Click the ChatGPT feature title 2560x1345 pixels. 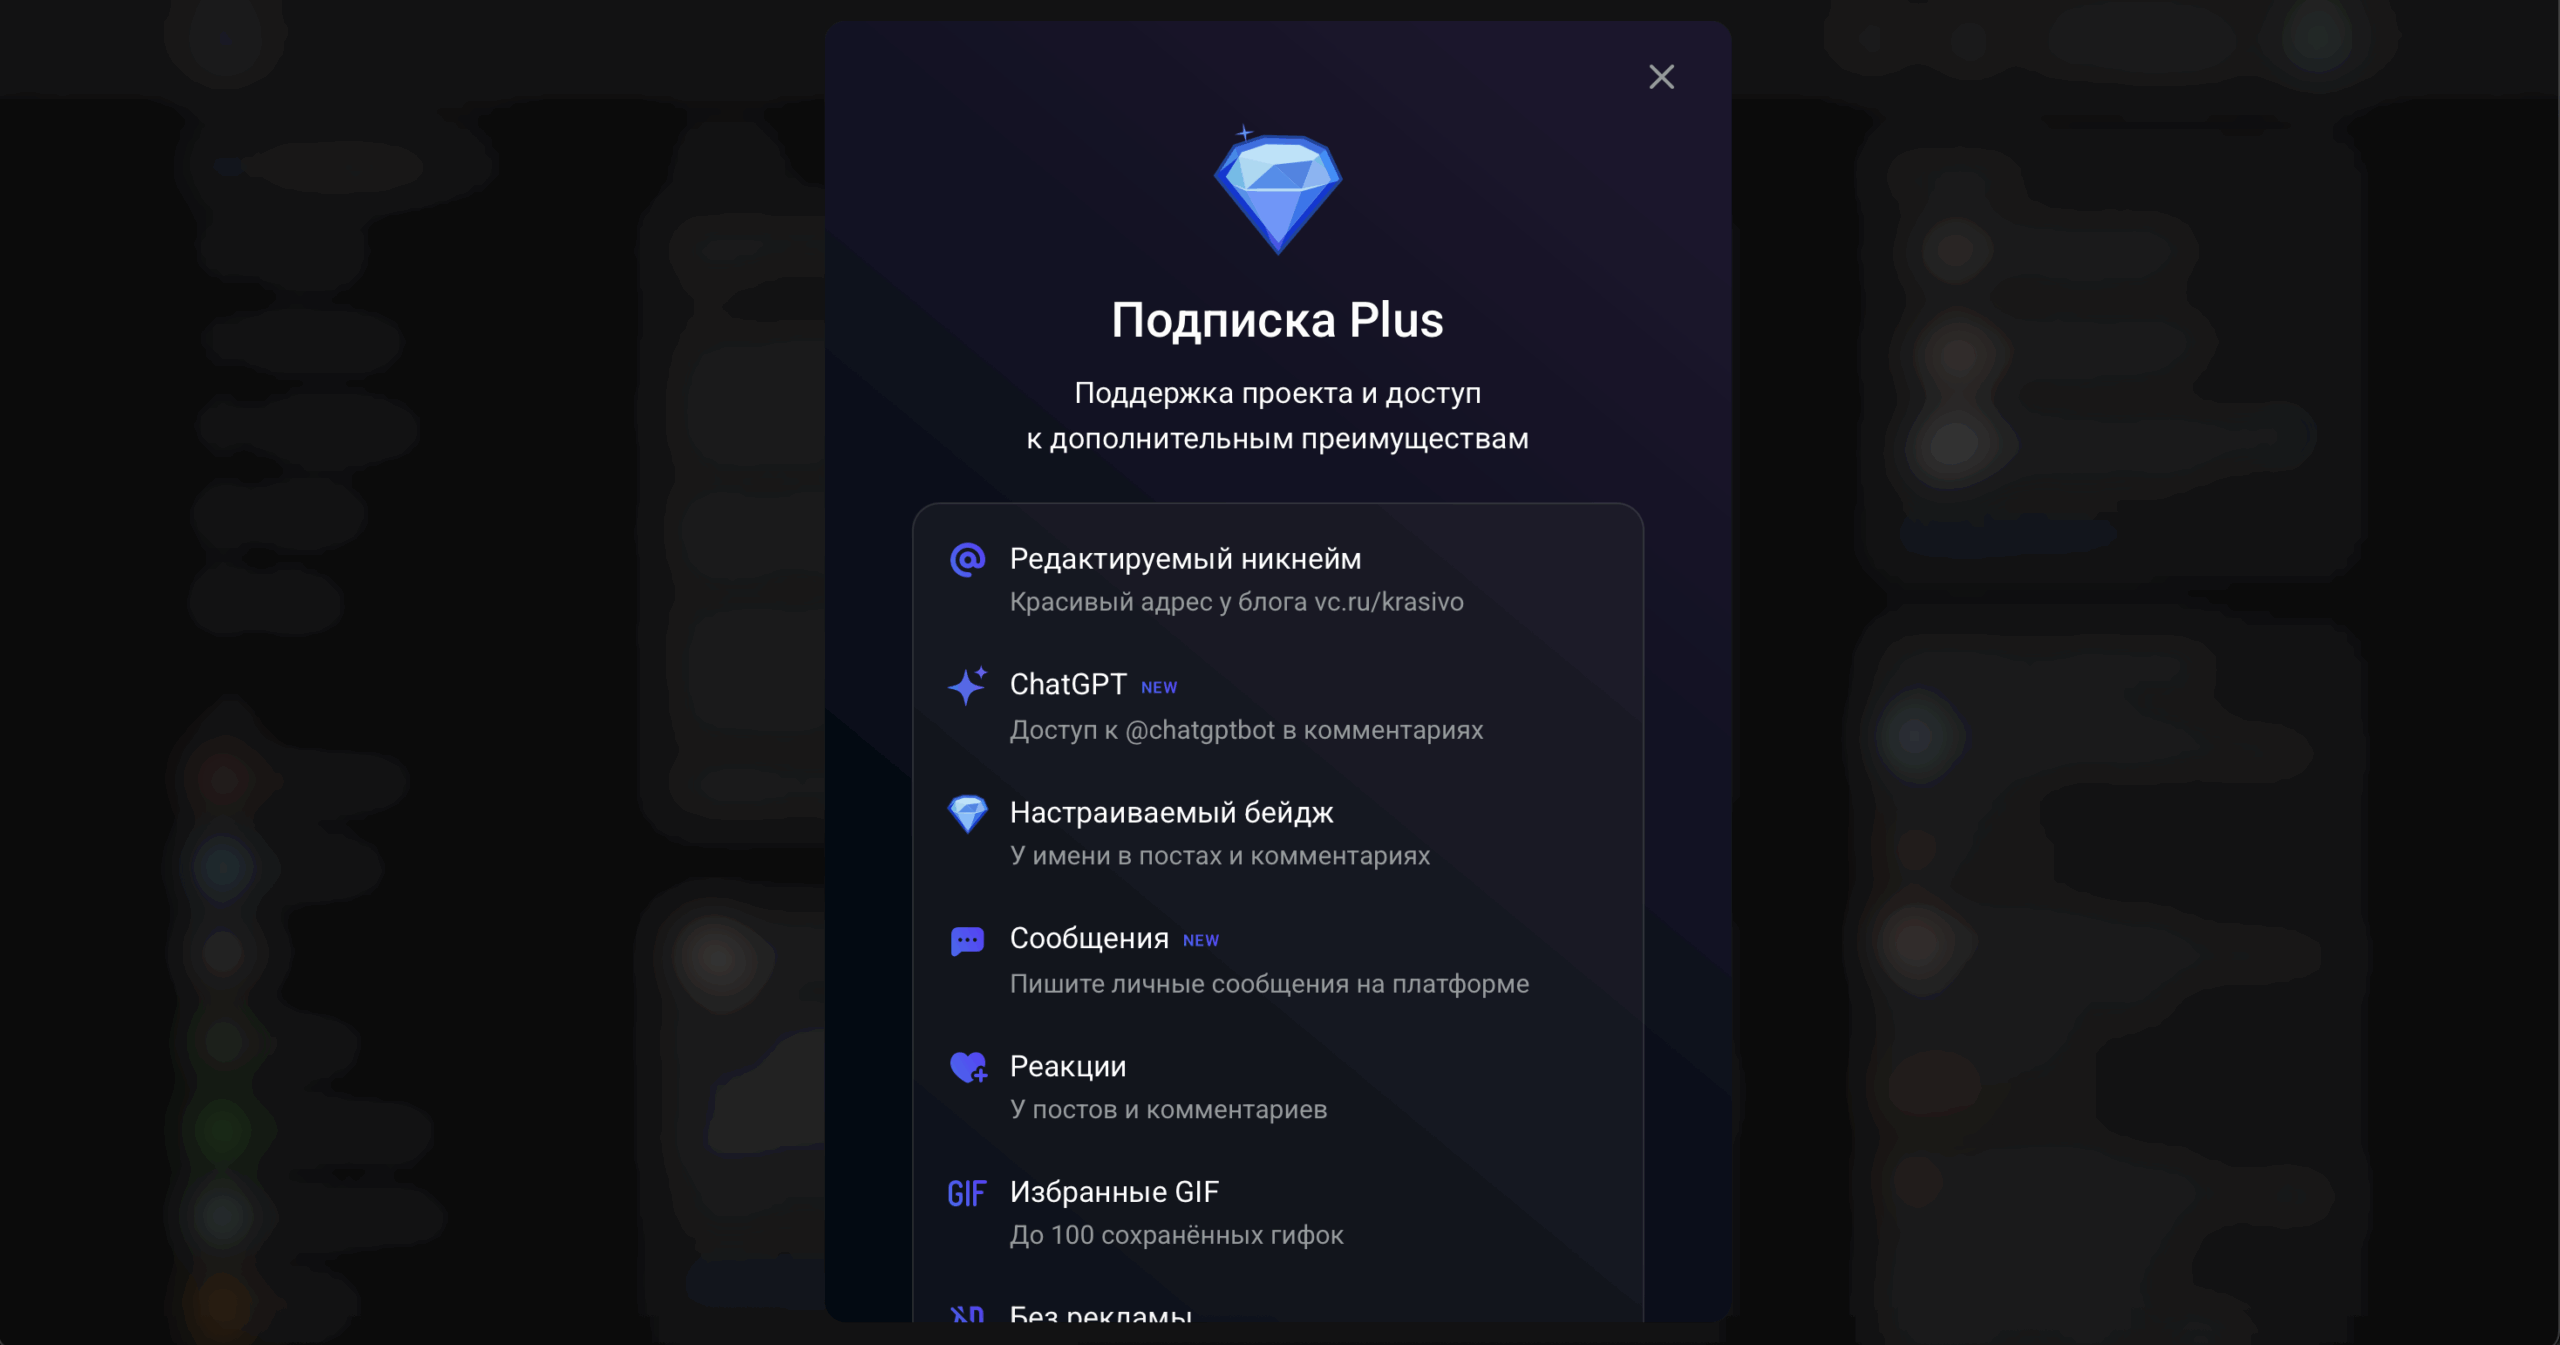point(1068,684)
